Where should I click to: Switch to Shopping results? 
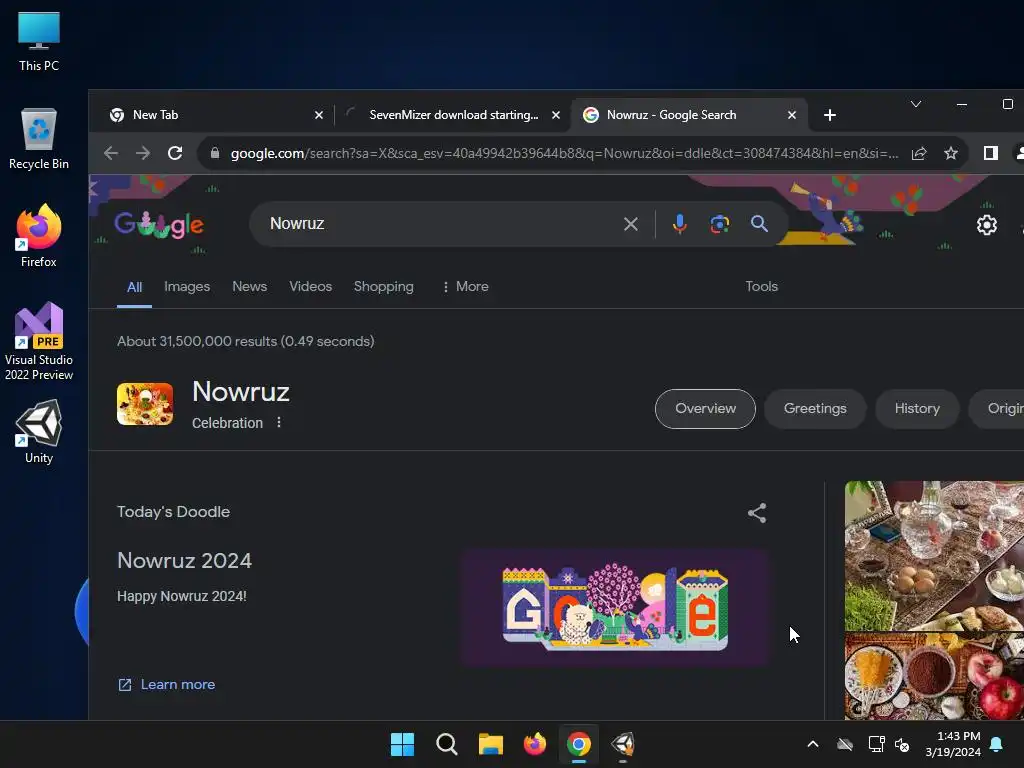pos(383,287)
